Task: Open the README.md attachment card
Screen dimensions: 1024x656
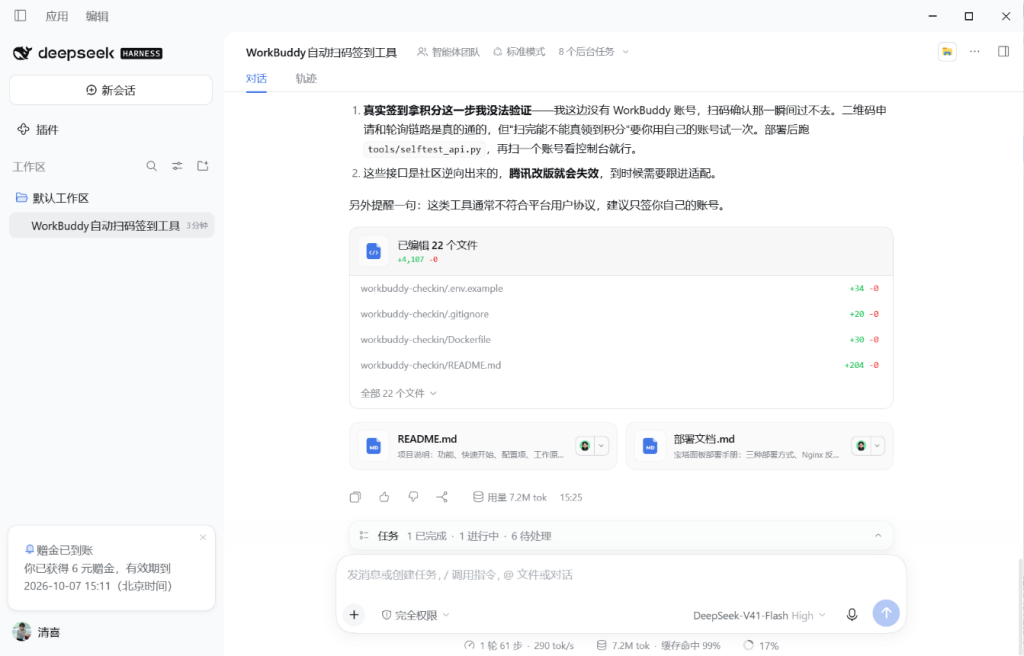Action: [x=483, y=446]
